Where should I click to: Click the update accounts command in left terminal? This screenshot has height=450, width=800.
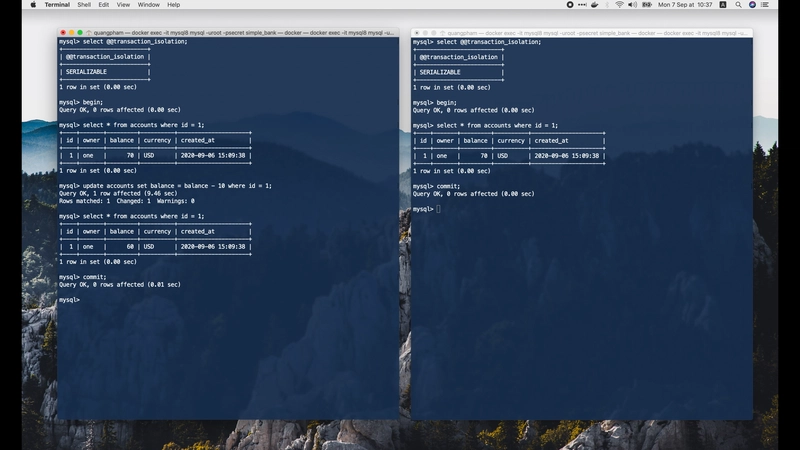(177, 186)
